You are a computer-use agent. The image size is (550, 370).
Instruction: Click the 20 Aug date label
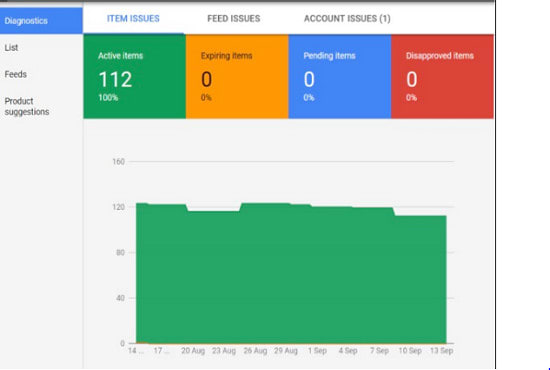tap(193, 351)
